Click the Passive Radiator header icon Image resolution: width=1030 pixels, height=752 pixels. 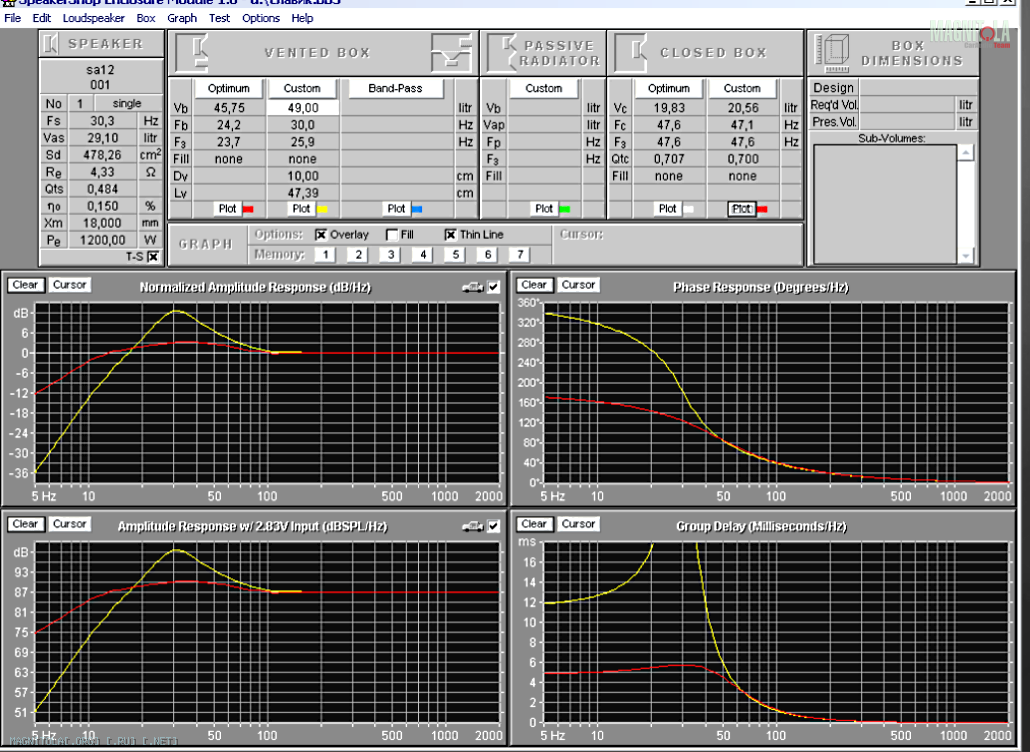(x=503, y=53)
